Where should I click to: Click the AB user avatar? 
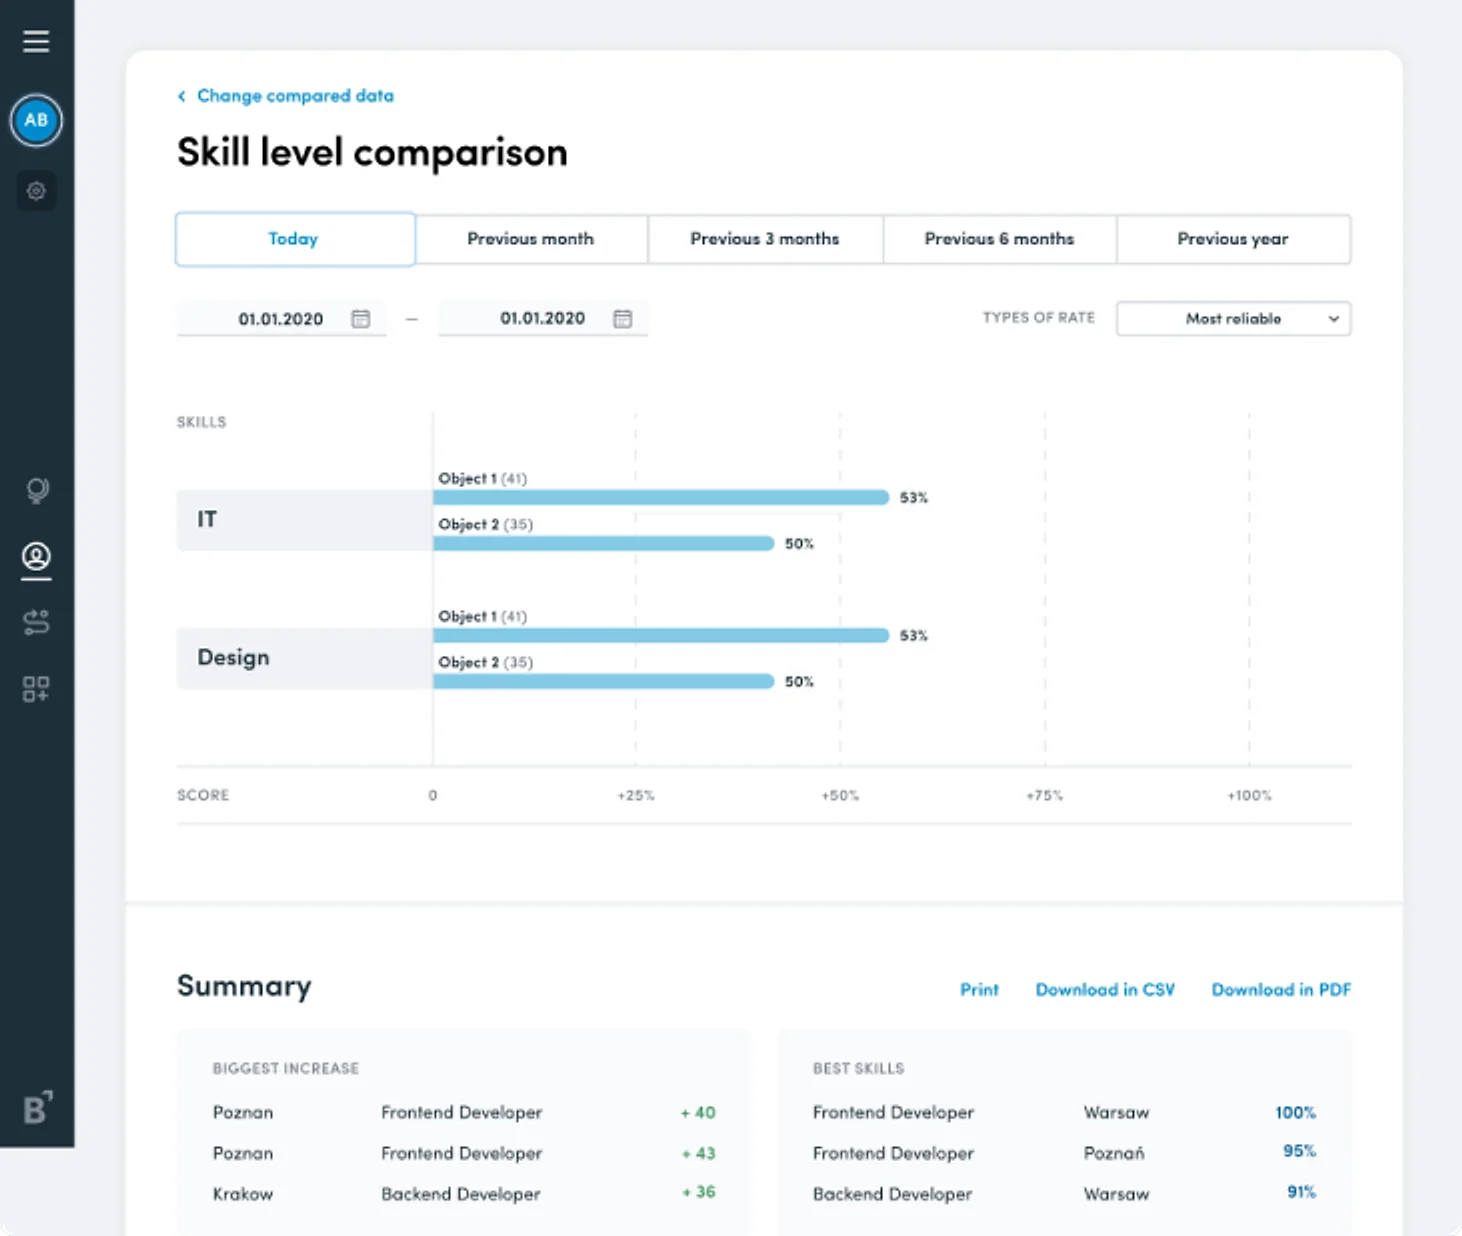pos(36,120)
